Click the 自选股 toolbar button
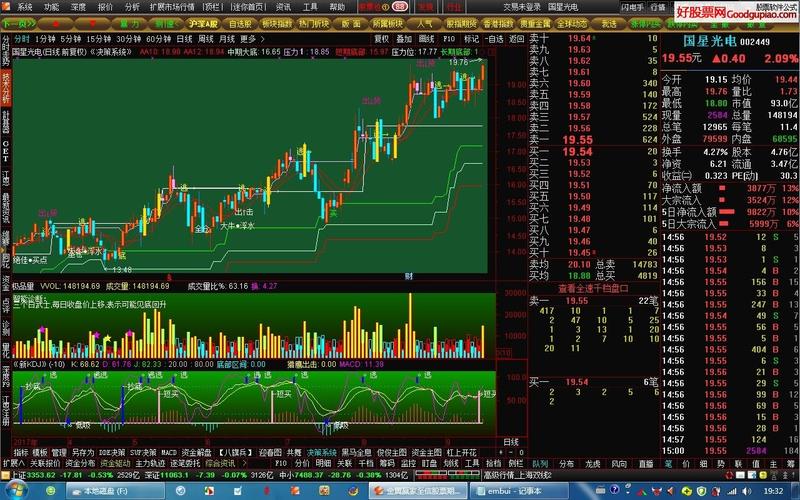 [240, 21]
